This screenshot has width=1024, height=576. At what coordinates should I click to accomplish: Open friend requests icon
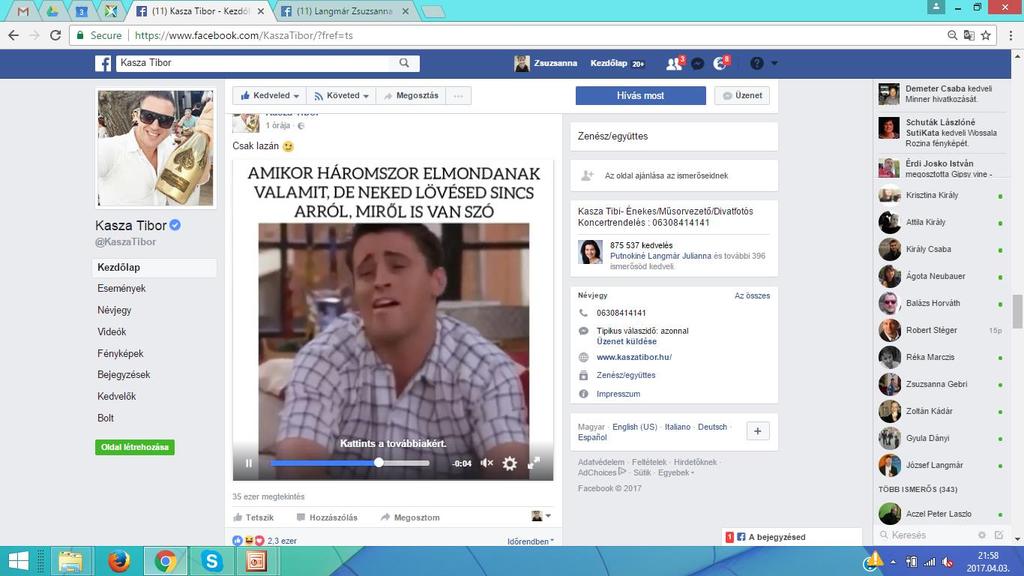point(673,63)
